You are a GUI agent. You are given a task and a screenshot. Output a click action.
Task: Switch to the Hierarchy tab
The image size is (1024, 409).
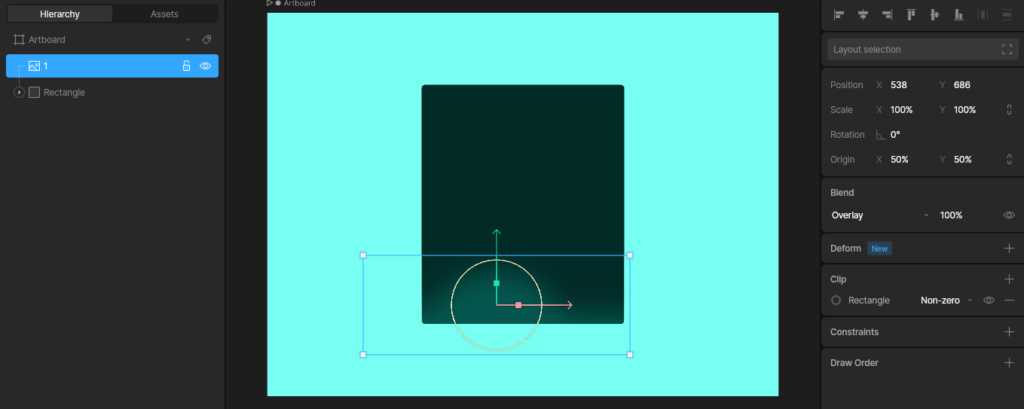click(x=59, y=14)
